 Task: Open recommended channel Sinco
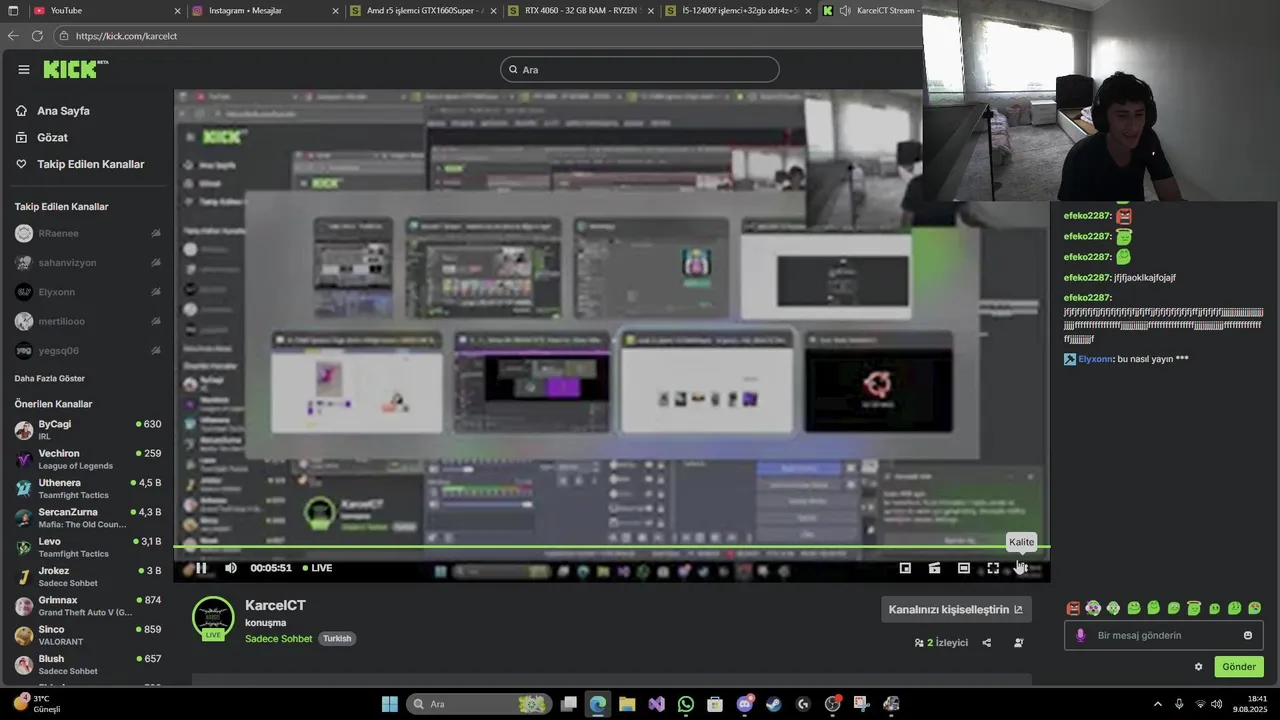(x=88, y=635)
